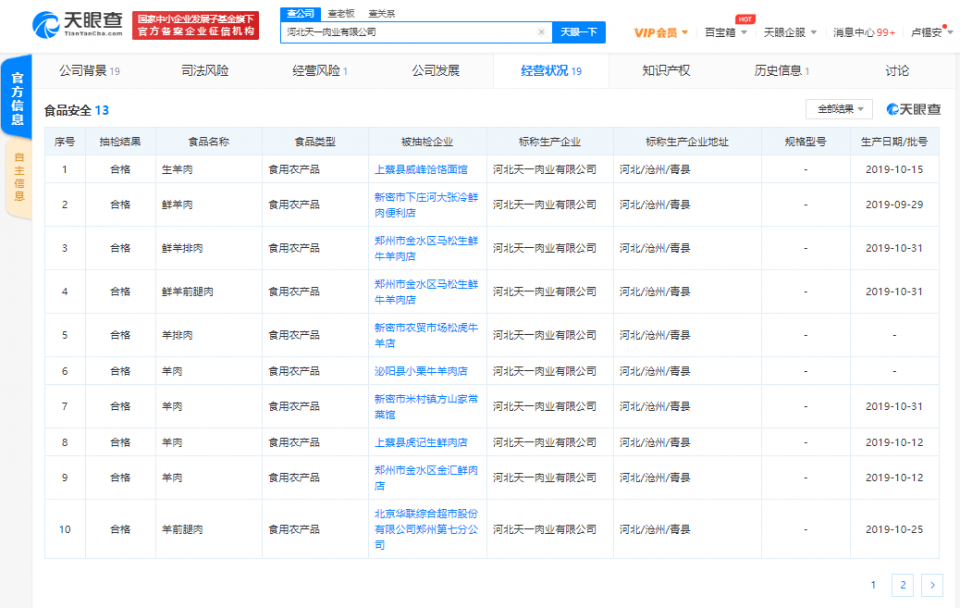Open the 历史信息 tab
The height and width of the screenshot is (608, 960).
click(x=781, y=71)
